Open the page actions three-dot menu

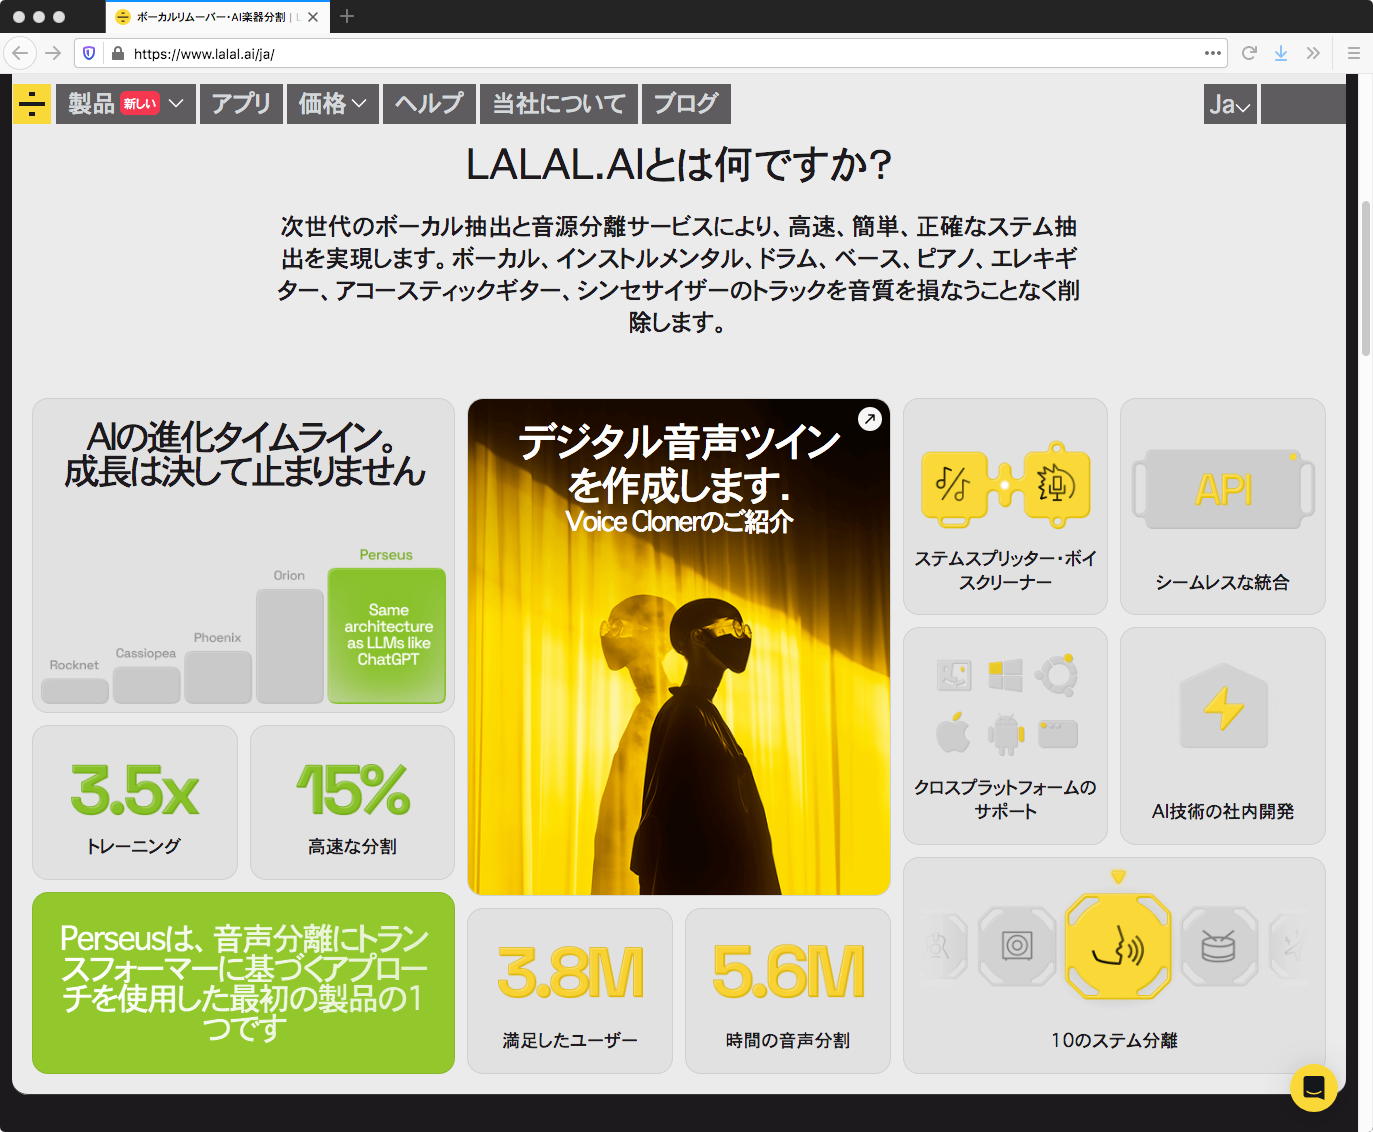pos(1213,53)
